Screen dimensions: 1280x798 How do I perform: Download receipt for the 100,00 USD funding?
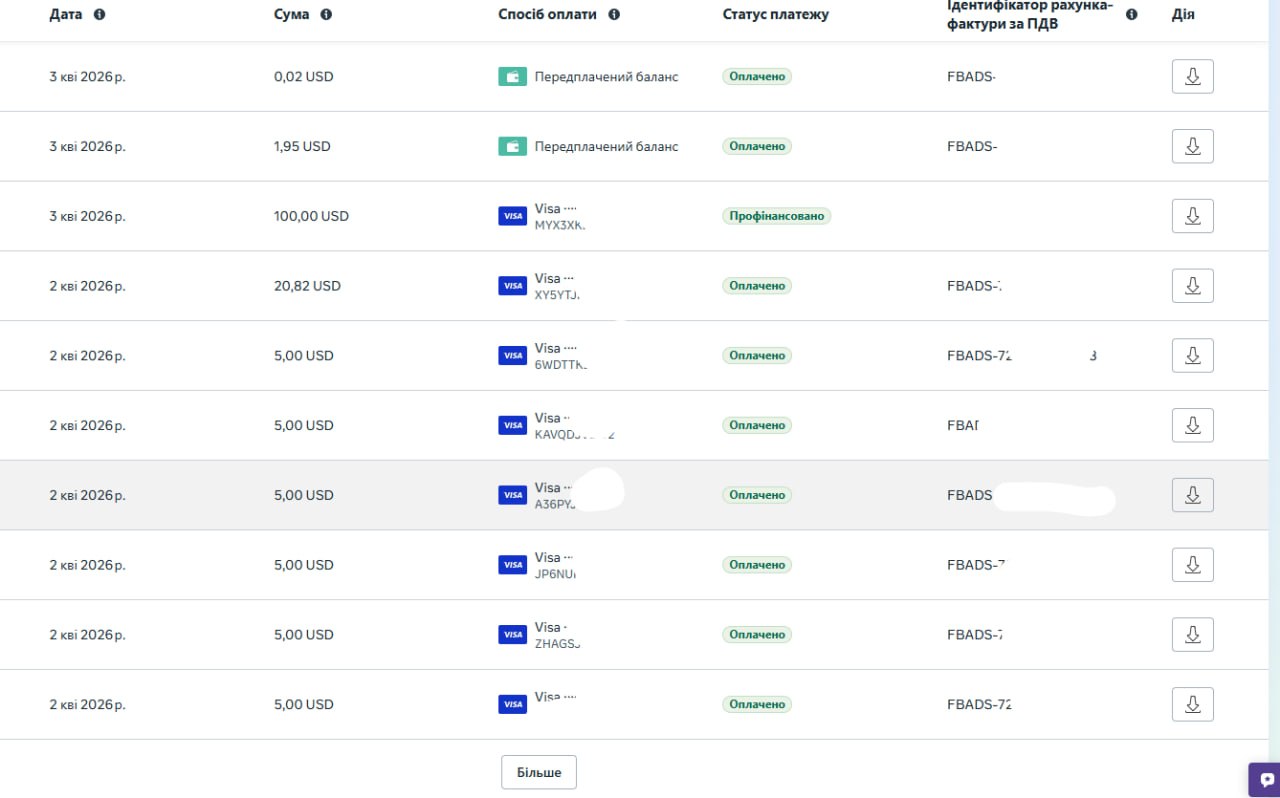[1192, 216]
